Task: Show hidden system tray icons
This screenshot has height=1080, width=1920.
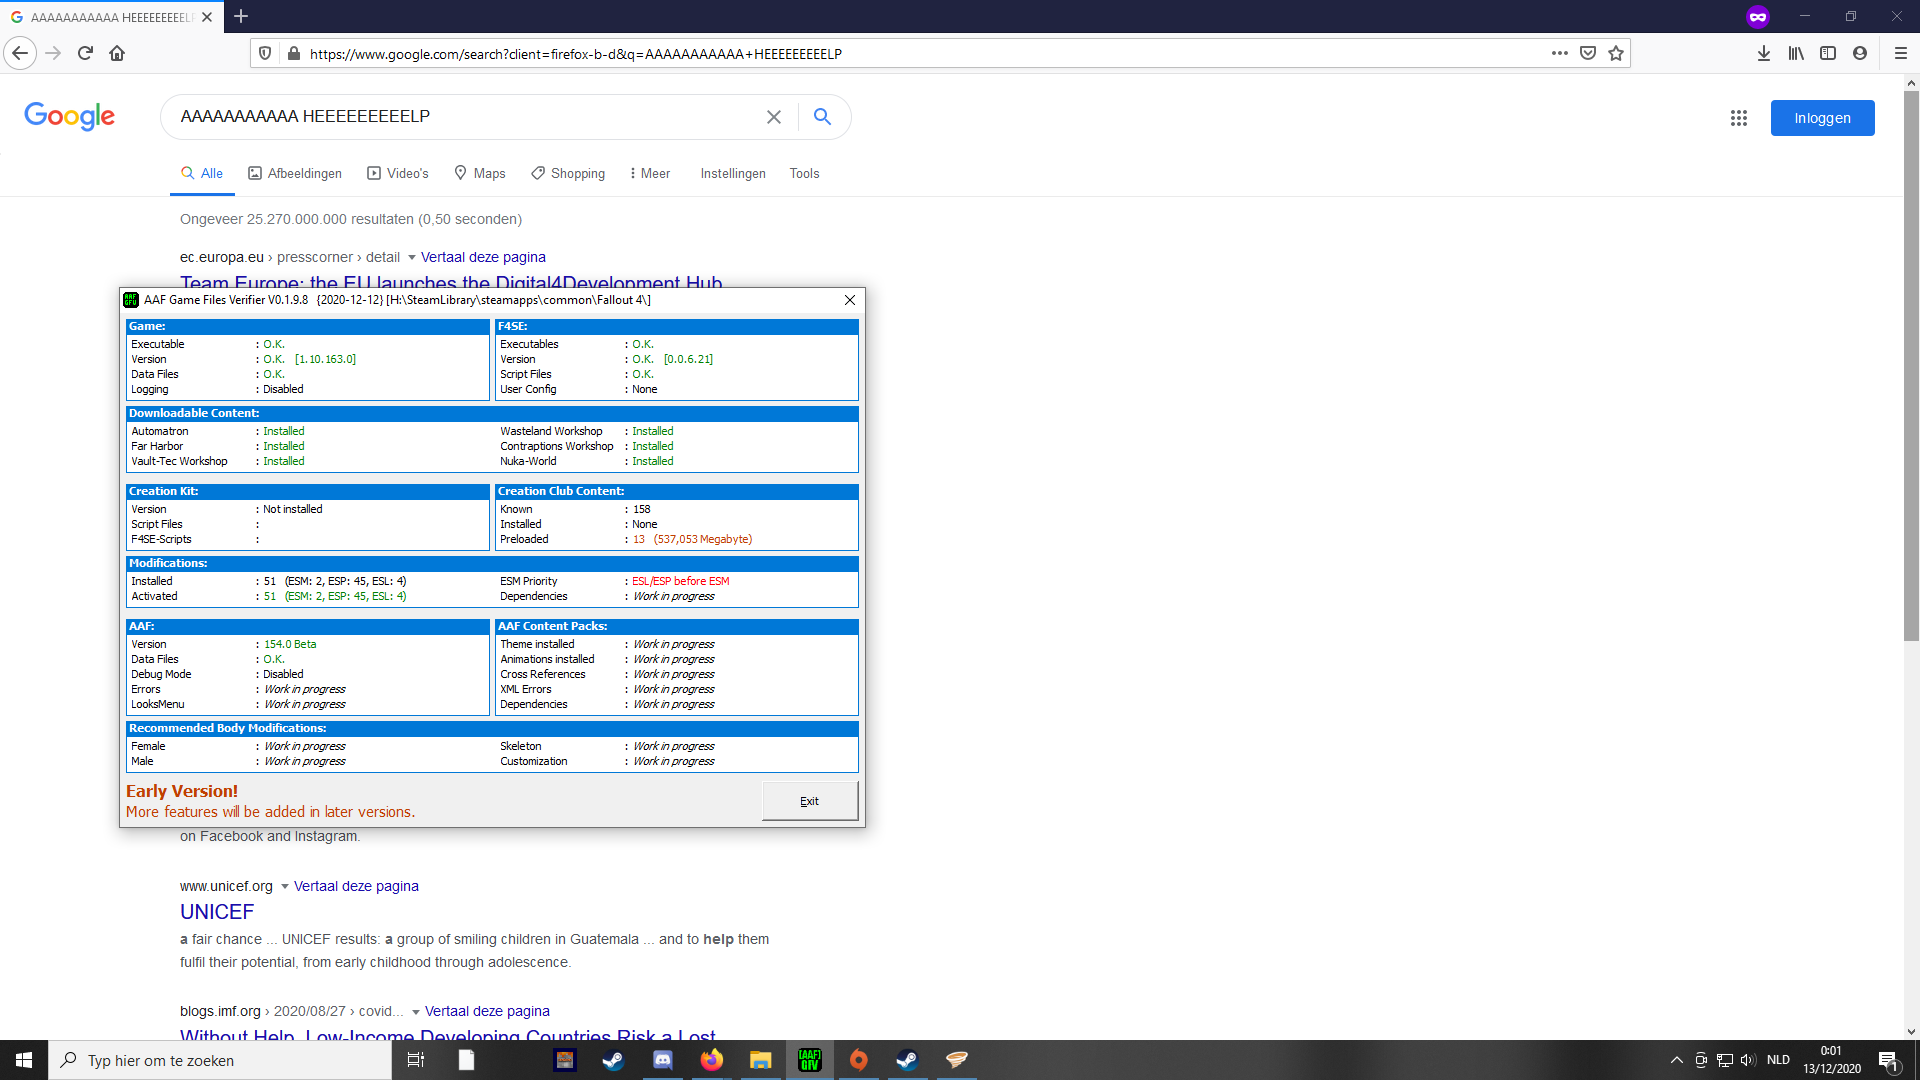Action: [1677, 1060]
